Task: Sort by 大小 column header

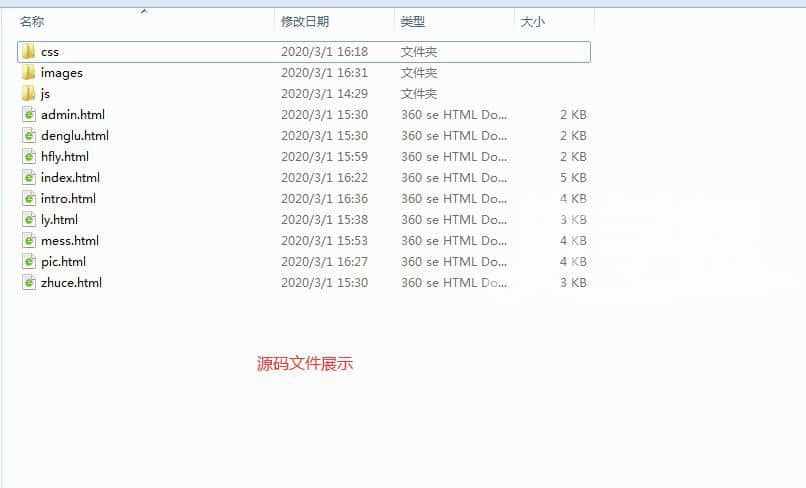Action: 532,21
